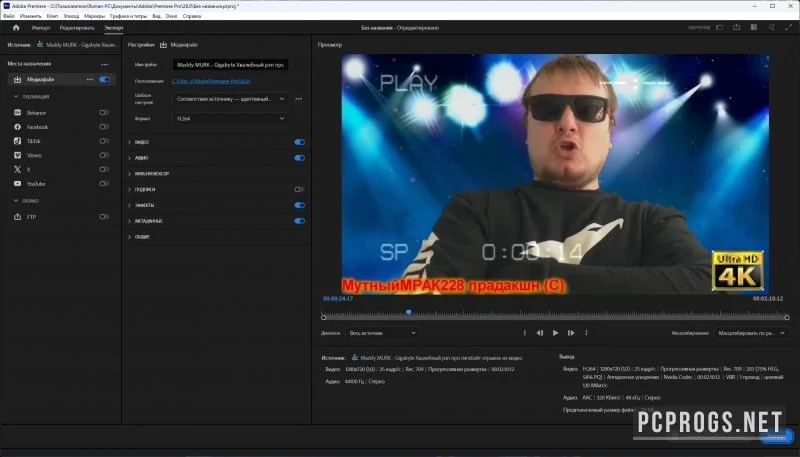This screenshot has height=457, width=800.
Task: Expand the МЕТАДАННЫЕ settings section
Action: (x=129, y=221)
